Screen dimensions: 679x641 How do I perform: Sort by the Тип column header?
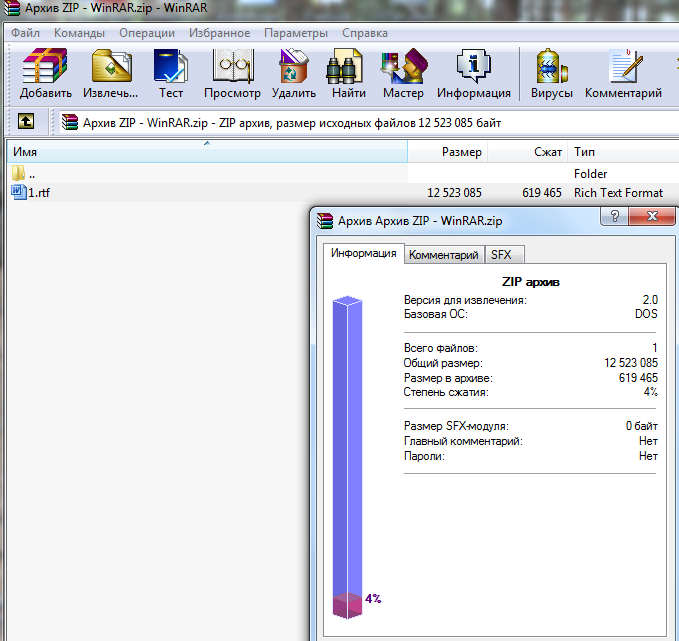[x=623, y=152]
